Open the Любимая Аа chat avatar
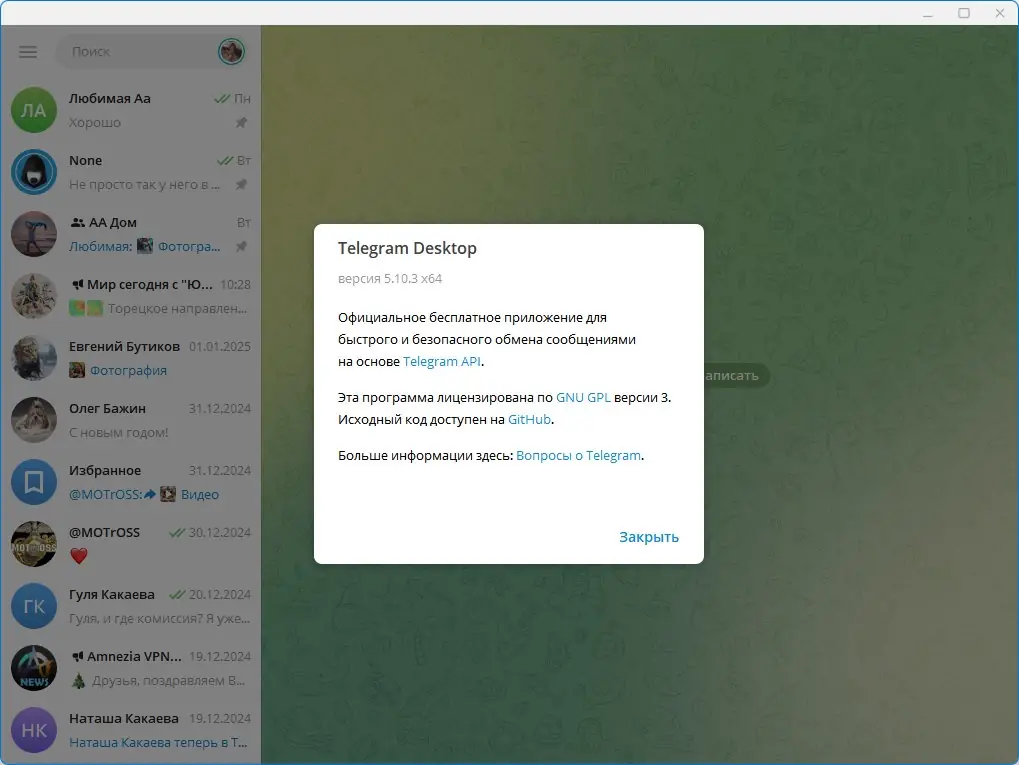Image resolution: width=1019 pixels, height=765 pixels. point(34,110)
